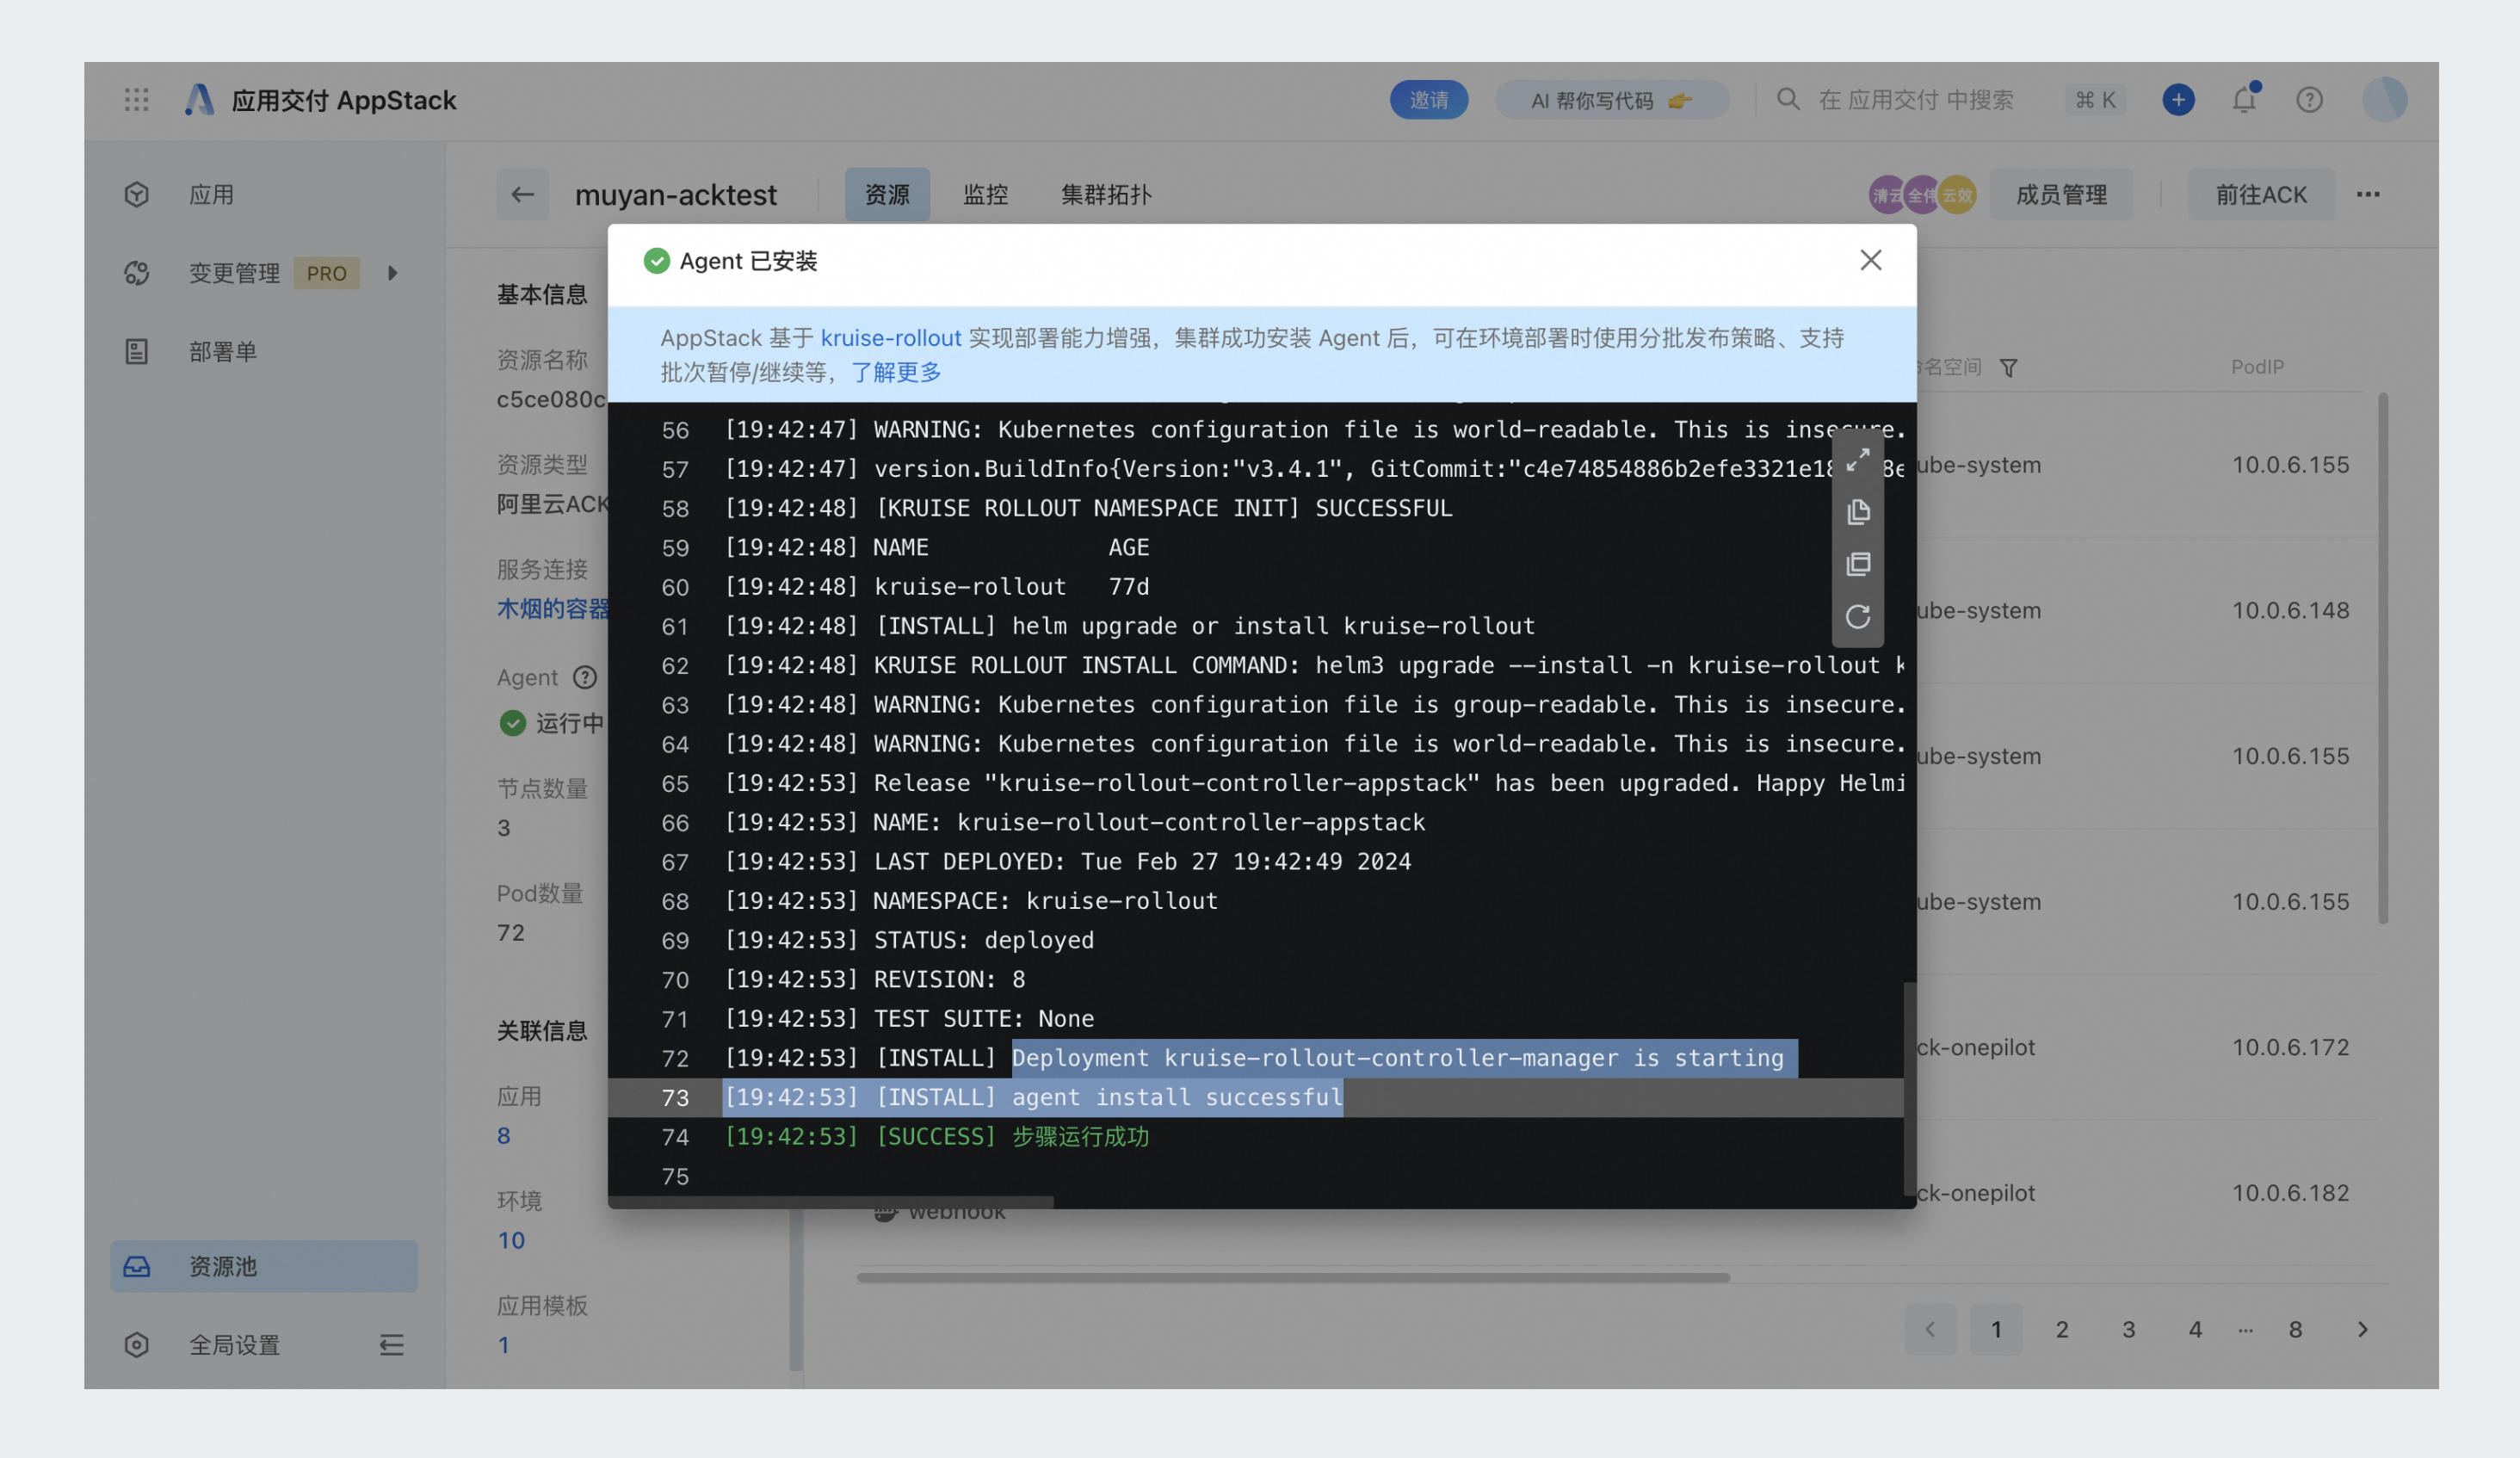The image size is (2520, 1458).
Task: Collapse the sidebar with the fold icon
Action: click(392, 1345)
